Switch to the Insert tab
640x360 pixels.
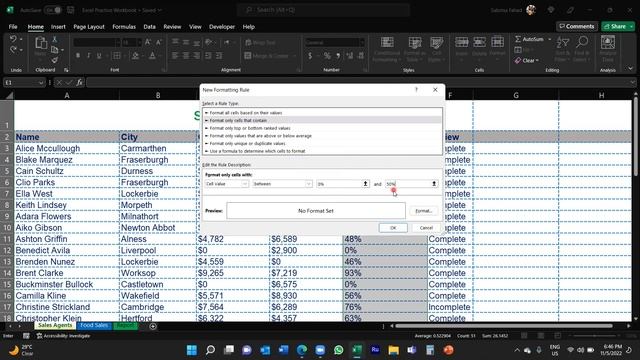58,27
